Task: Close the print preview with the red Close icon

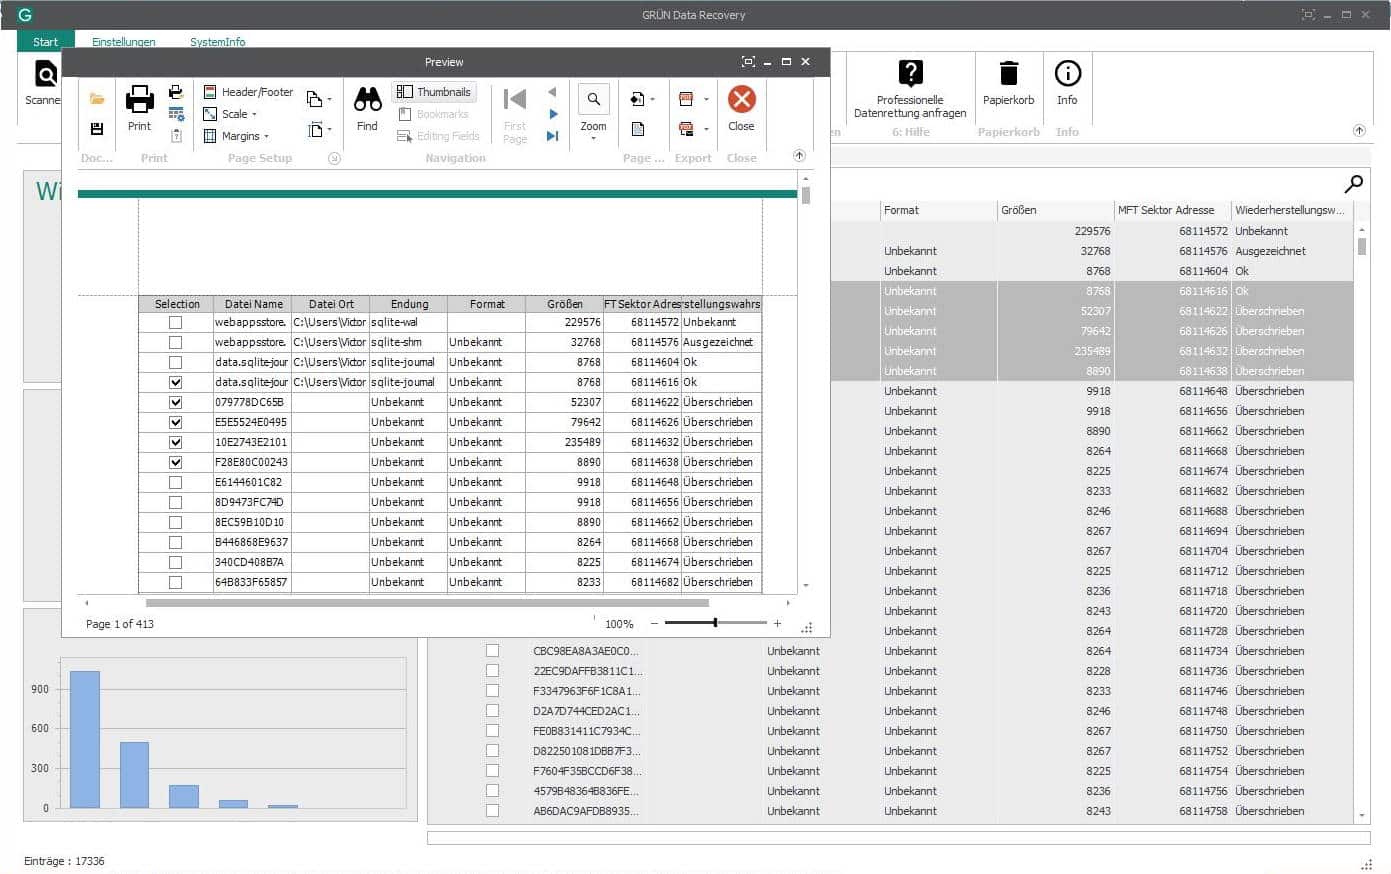Action: [x=741, y=98]
